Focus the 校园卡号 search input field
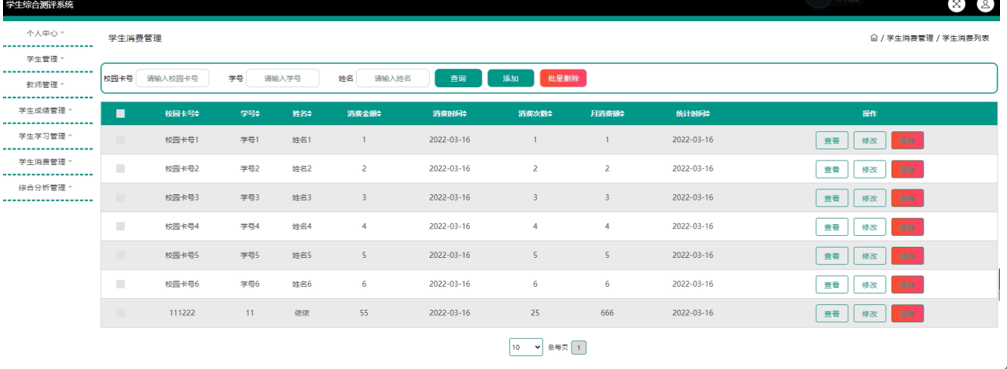 click(x=173, y=78)
